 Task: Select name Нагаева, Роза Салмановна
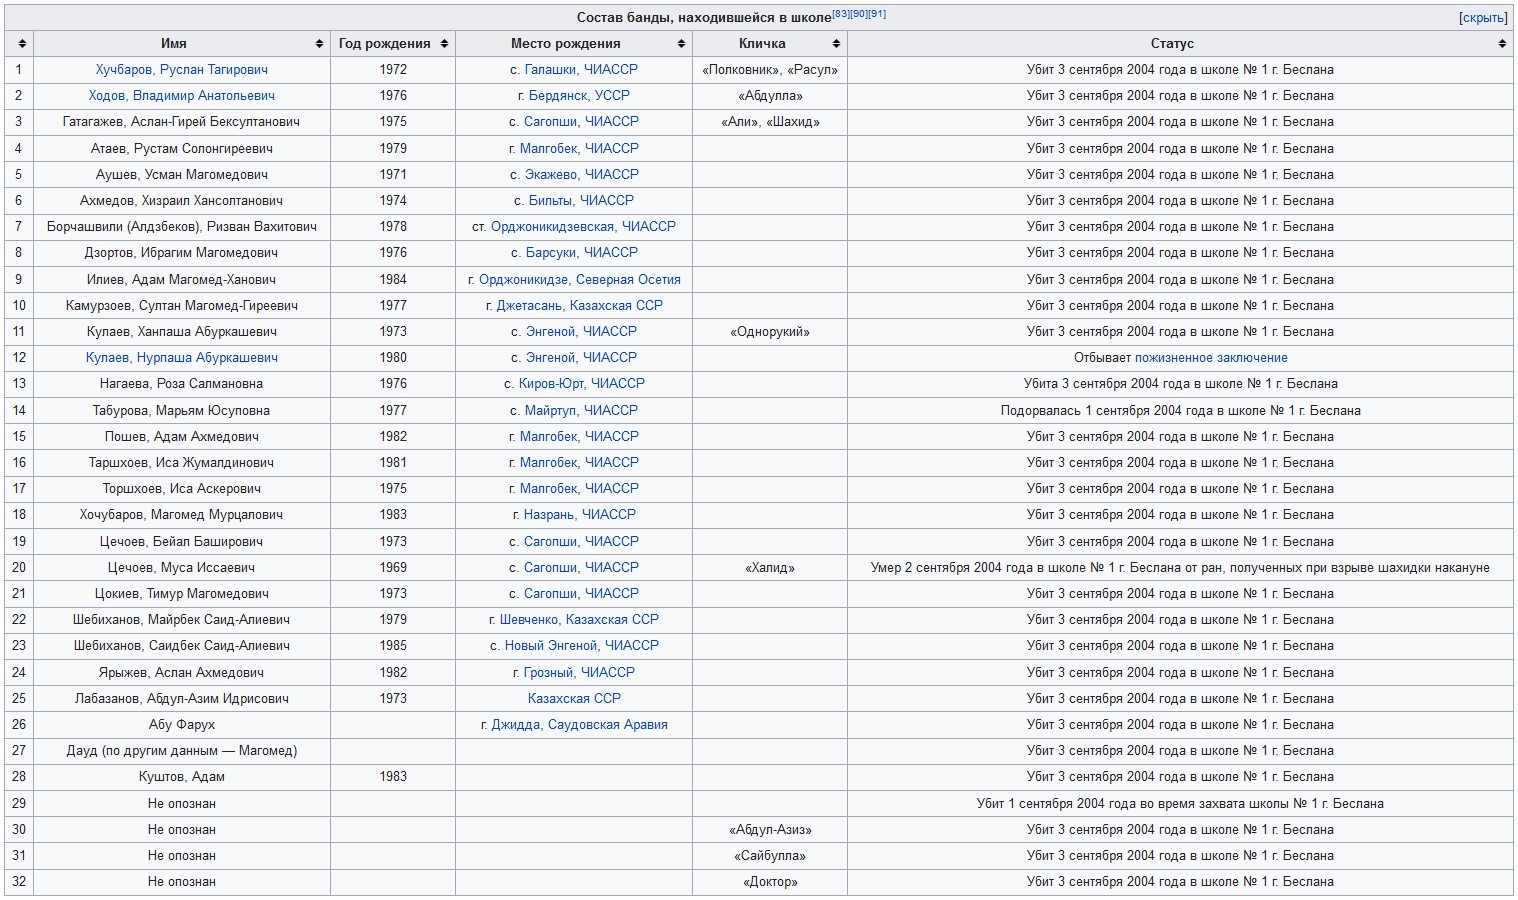[x=181, y=384]
